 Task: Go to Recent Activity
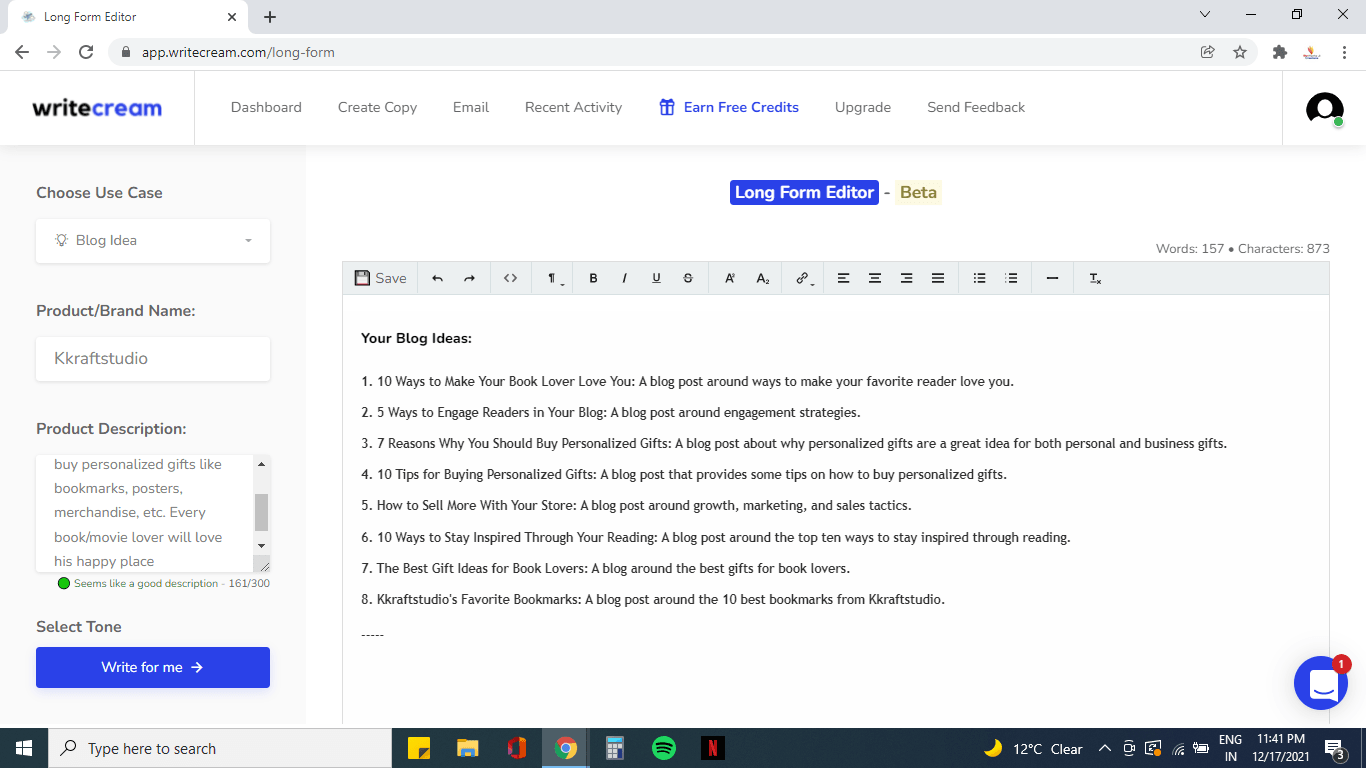[573, 107]
